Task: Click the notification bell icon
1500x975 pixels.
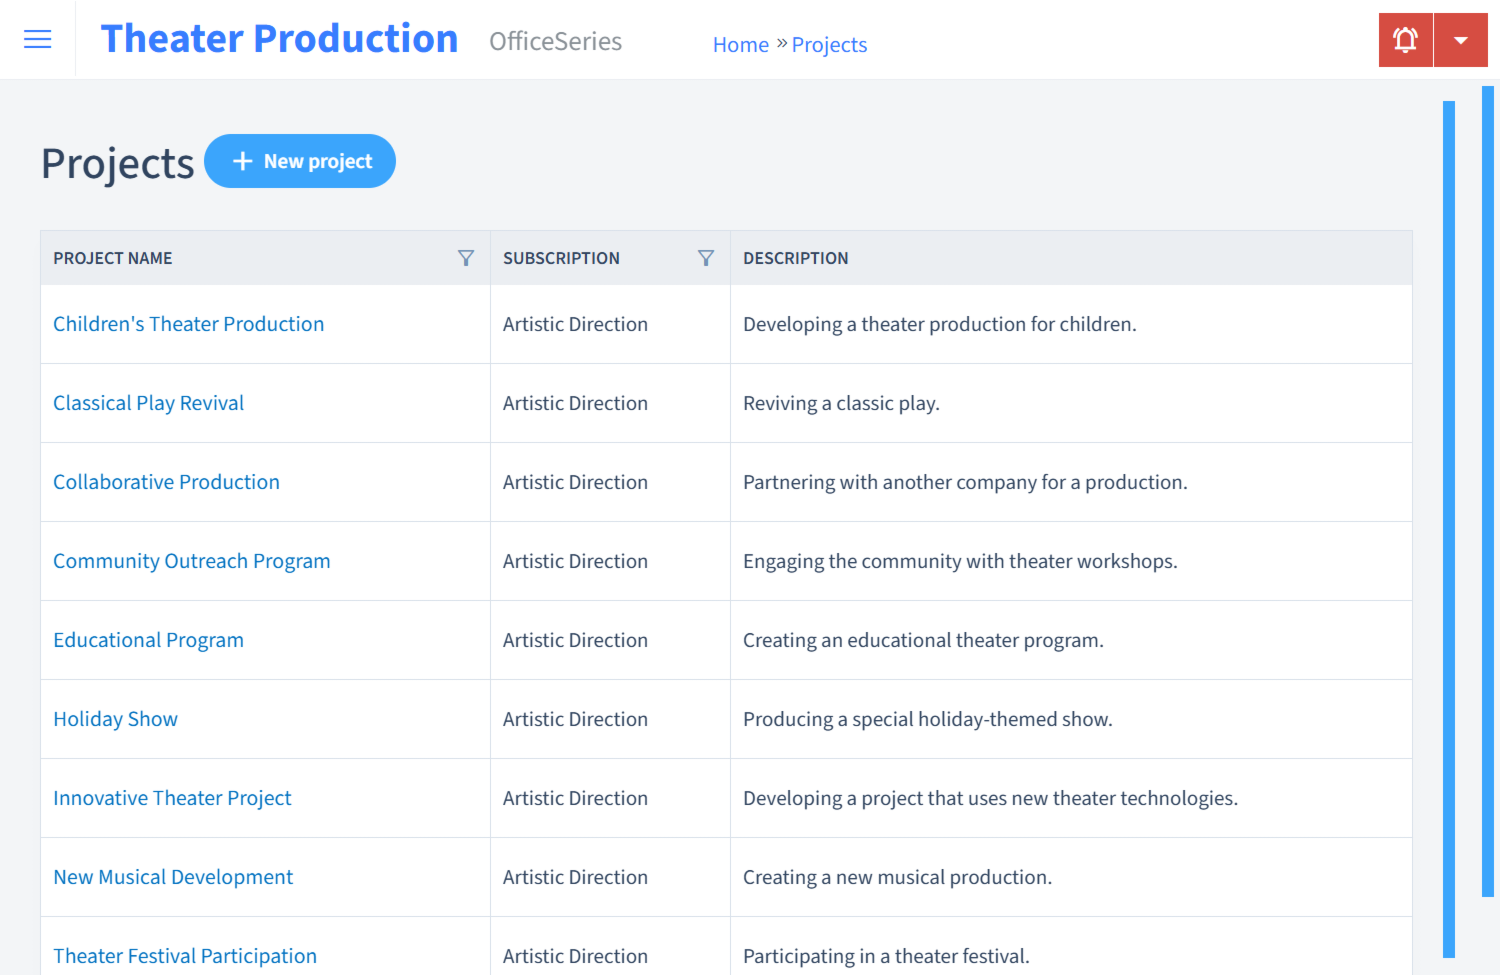Action: 1405,39
